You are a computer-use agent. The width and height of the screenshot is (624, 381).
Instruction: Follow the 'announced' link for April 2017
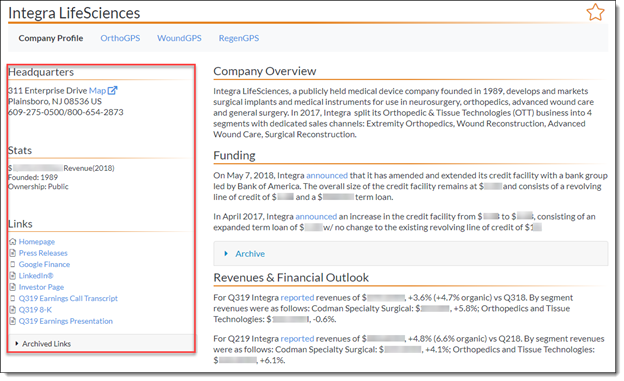pyautogui.click(x=316, y=217)
